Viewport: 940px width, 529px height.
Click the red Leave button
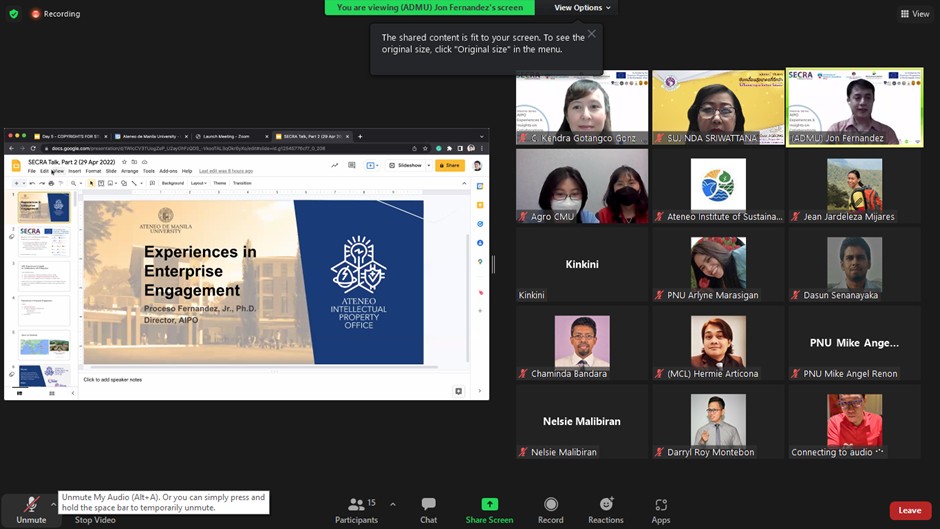(x=910, y=510)
